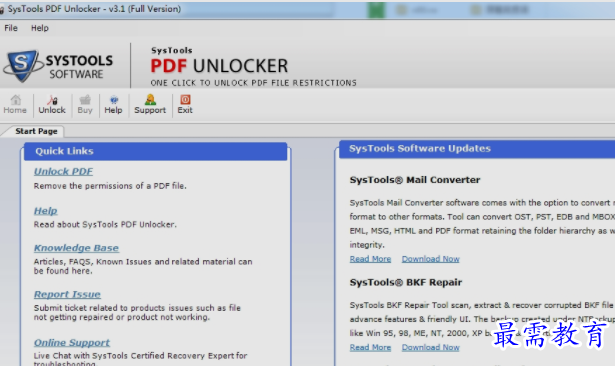This screenshot has height=366, width=615.
Task: Open Help from the toolbar icon
Action: 113,105
